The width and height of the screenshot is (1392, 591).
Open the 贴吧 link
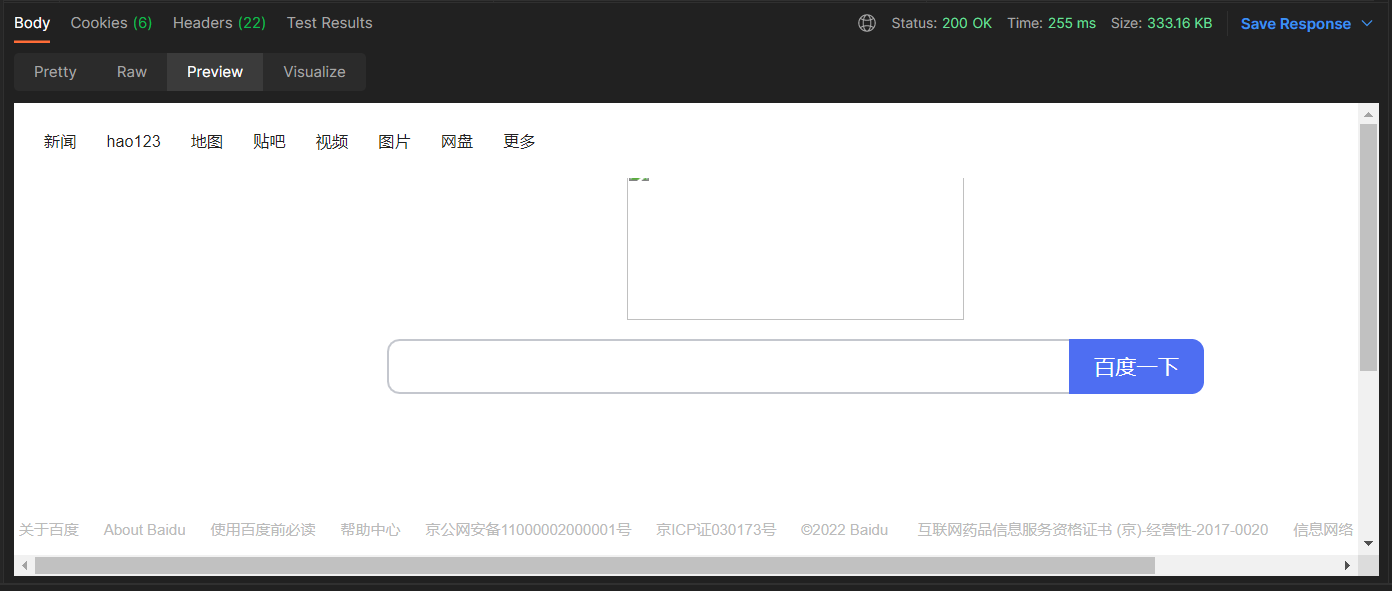pos(269,142)
